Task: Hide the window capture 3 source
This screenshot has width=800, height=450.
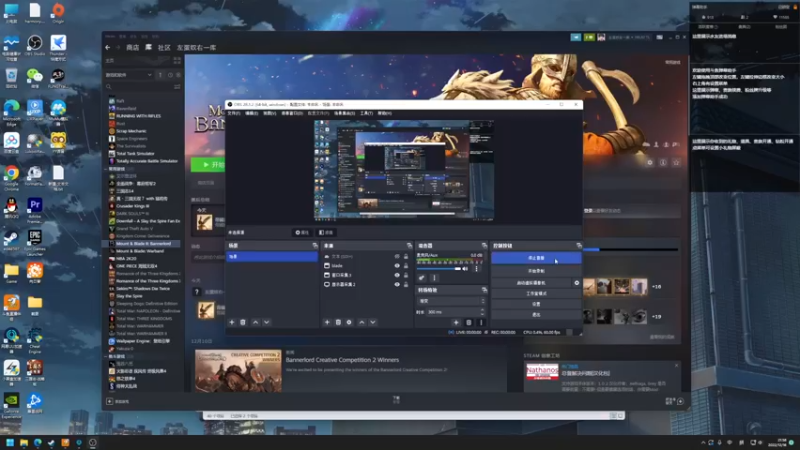Action: (397, 275)
